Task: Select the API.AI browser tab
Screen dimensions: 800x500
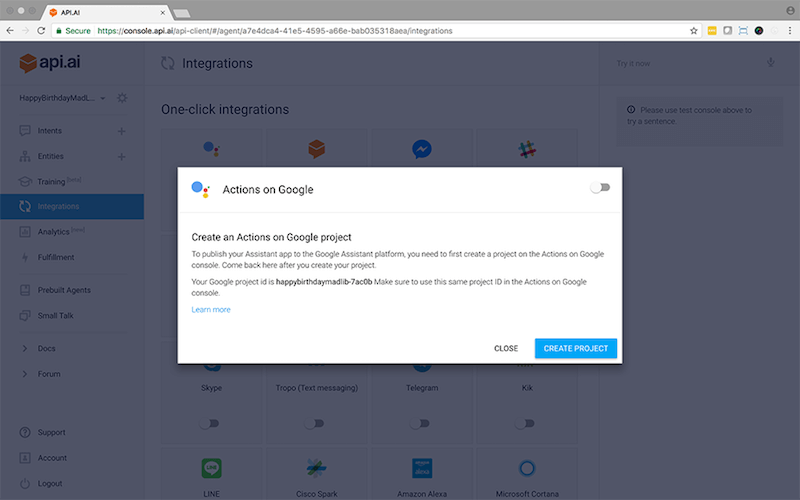Action: pos(109,12)
